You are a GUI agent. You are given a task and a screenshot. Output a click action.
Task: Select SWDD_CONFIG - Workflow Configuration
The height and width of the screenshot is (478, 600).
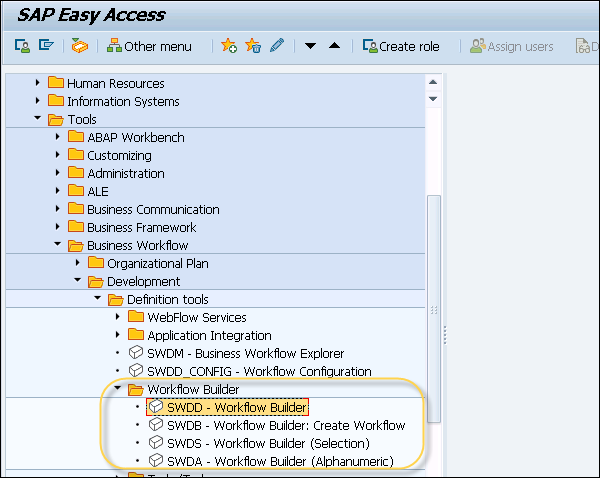coord(259,371)
